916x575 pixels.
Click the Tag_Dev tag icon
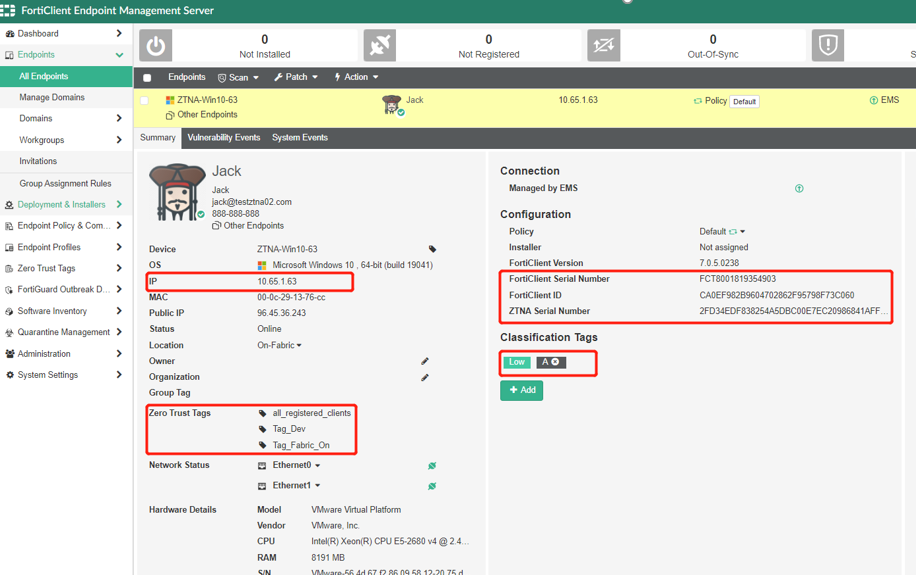(x=262, y=429)
